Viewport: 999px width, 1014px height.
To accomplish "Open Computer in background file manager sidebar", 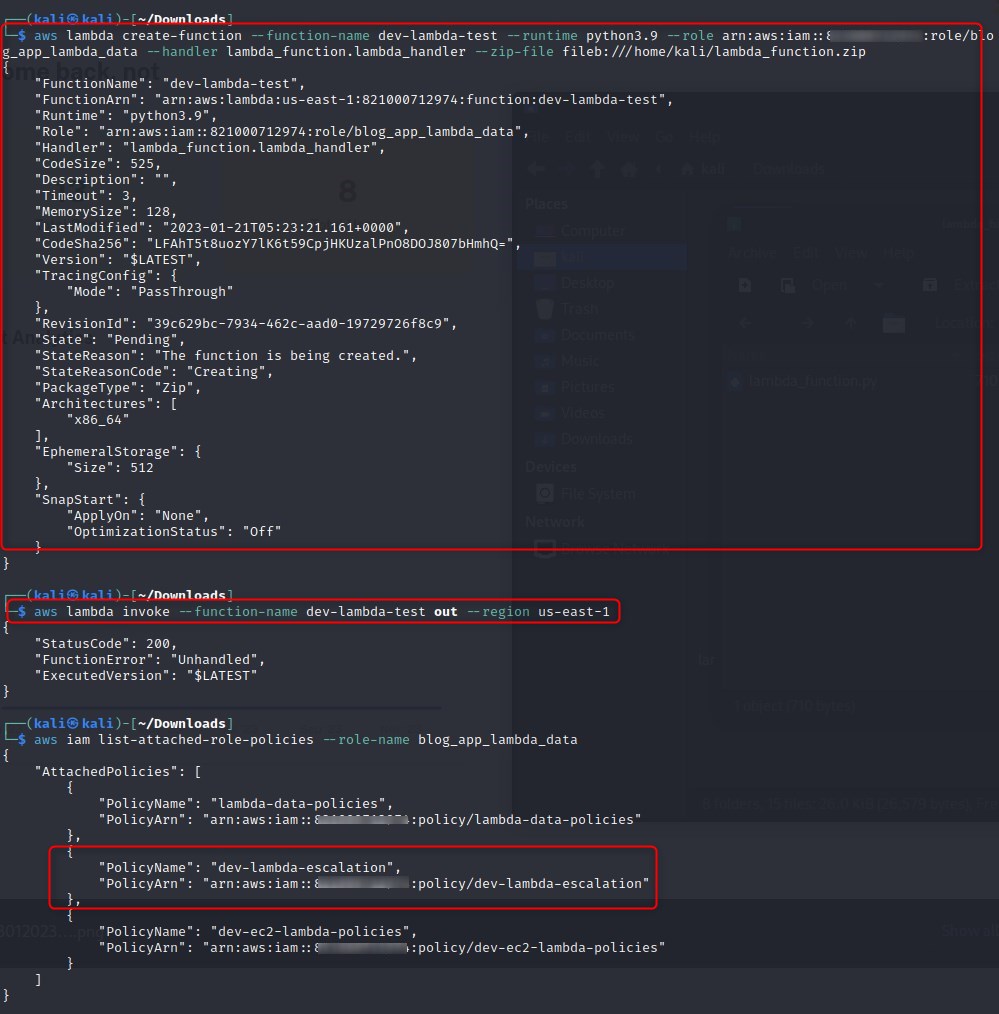I will 592,231.
